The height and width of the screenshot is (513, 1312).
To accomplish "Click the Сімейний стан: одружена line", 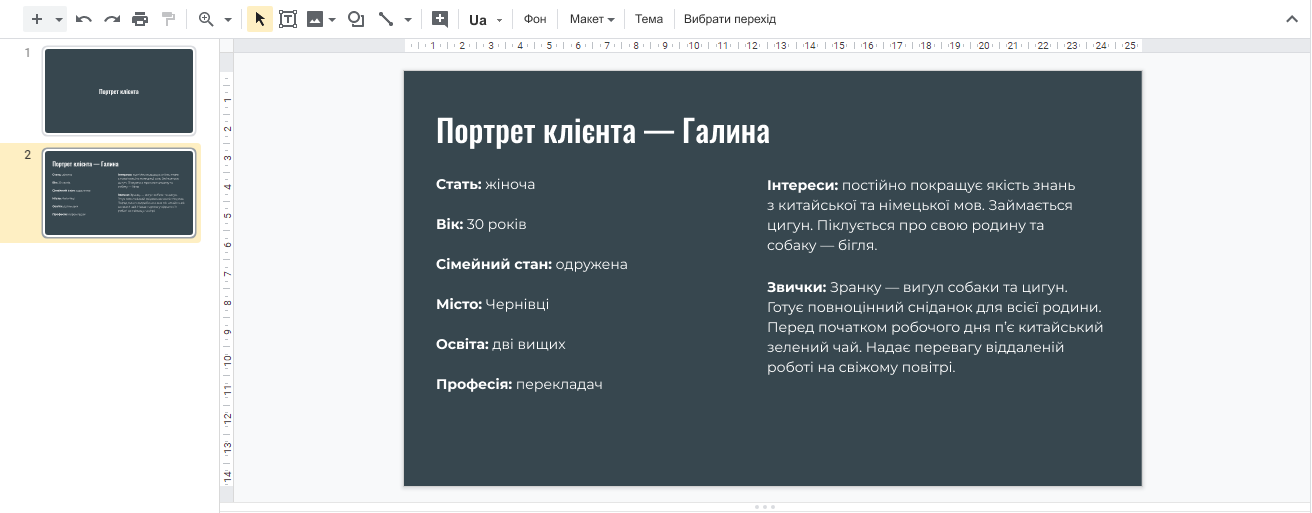I will pyautogui.click(x=532, y=264).
